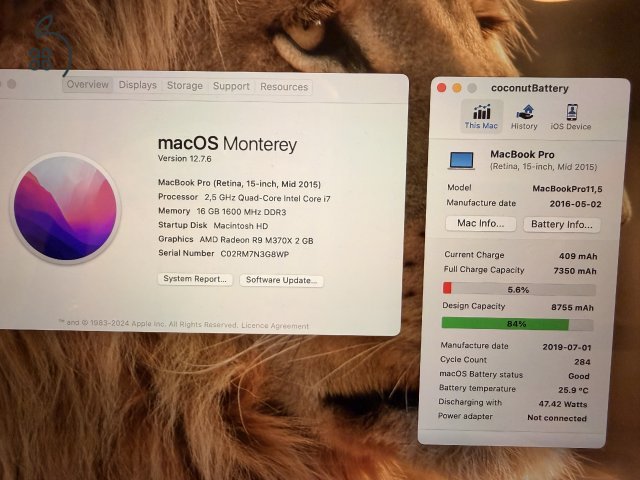Click the Macintosh HD startup disk value
Image resolution: width=640 pixels, height=480 pixels.
click(x=241, y=226)
